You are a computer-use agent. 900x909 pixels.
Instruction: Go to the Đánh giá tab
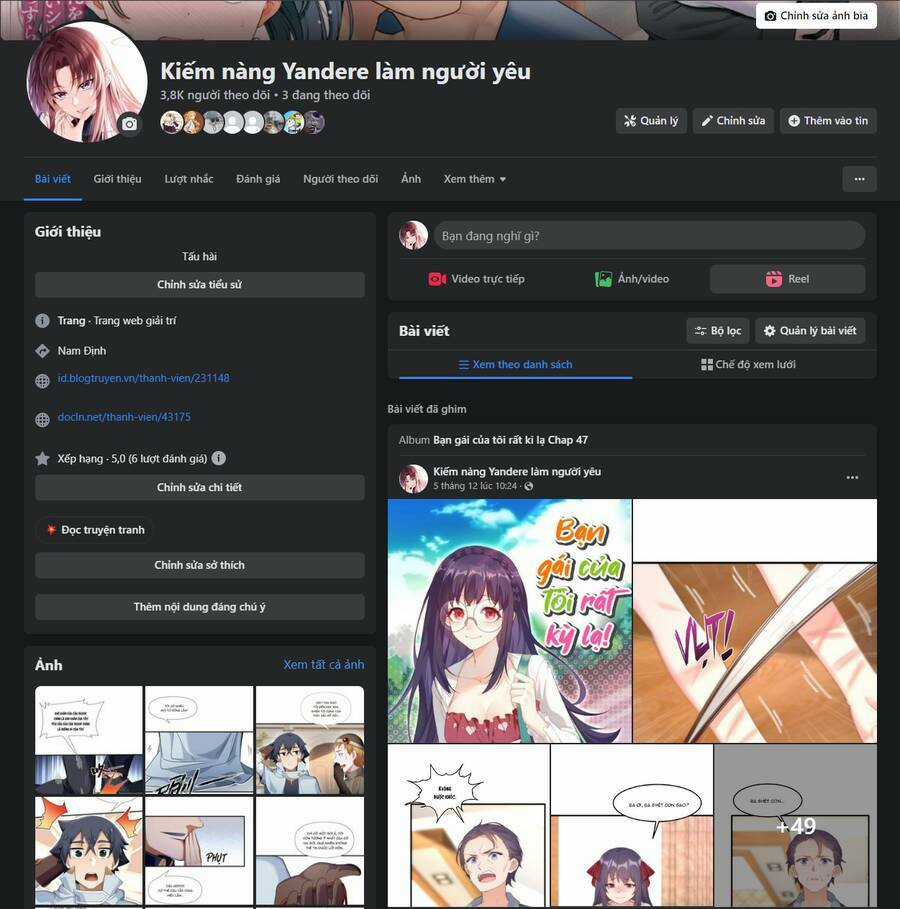click(258, 179)
